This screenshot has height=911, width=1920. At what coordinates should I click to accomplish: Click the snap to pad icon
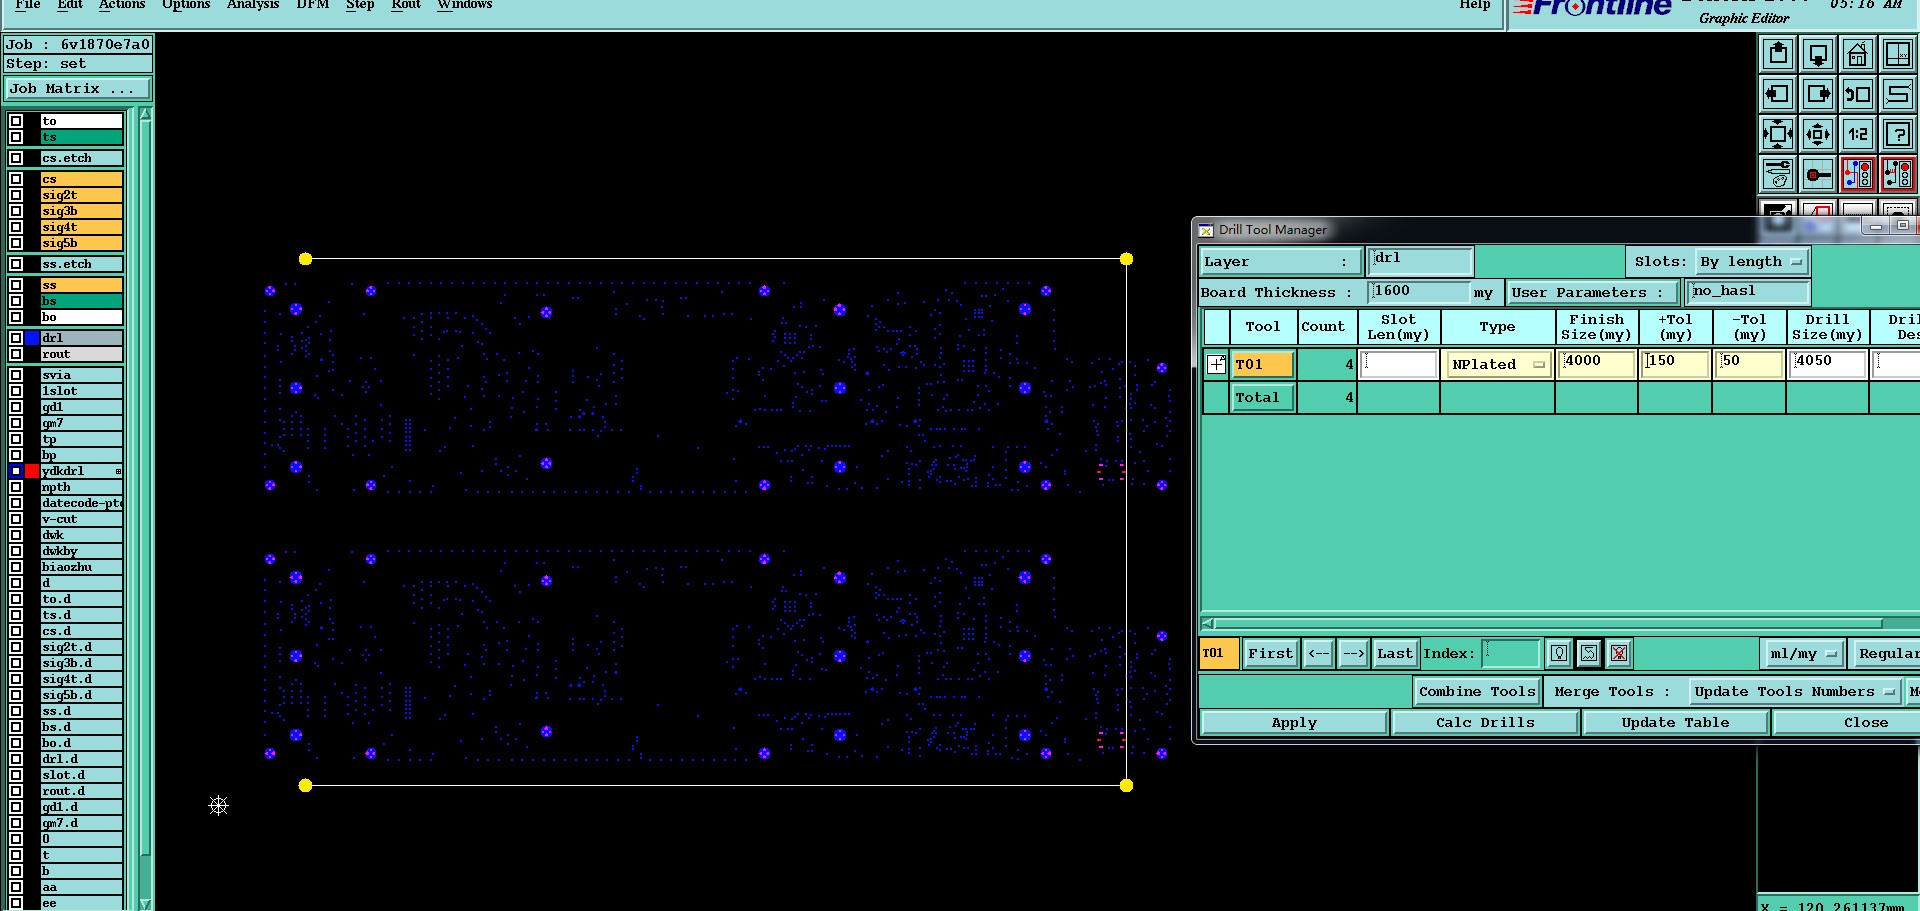(1818, 174)
